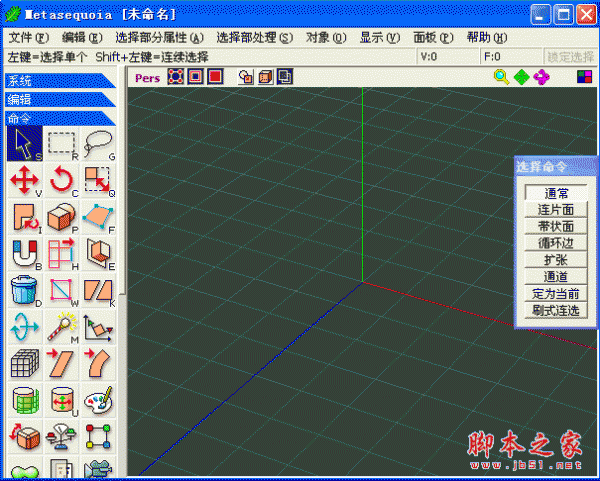Select the Magnet tool (B)

24,253
